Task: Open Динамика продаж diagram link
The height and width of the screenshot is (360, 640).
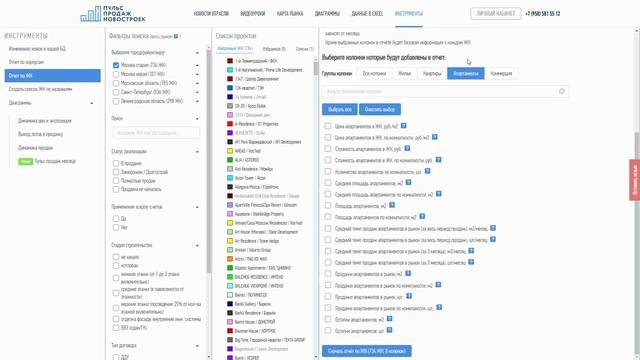Action: pos(35,148)
